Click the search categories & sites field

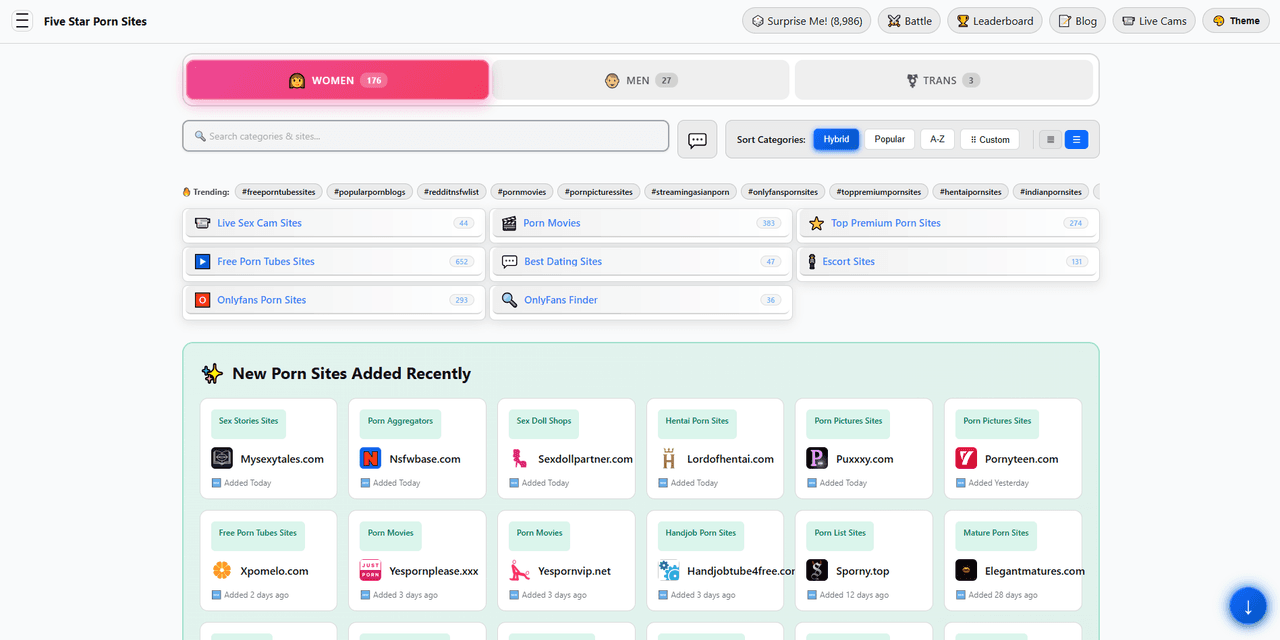(426, 136)
